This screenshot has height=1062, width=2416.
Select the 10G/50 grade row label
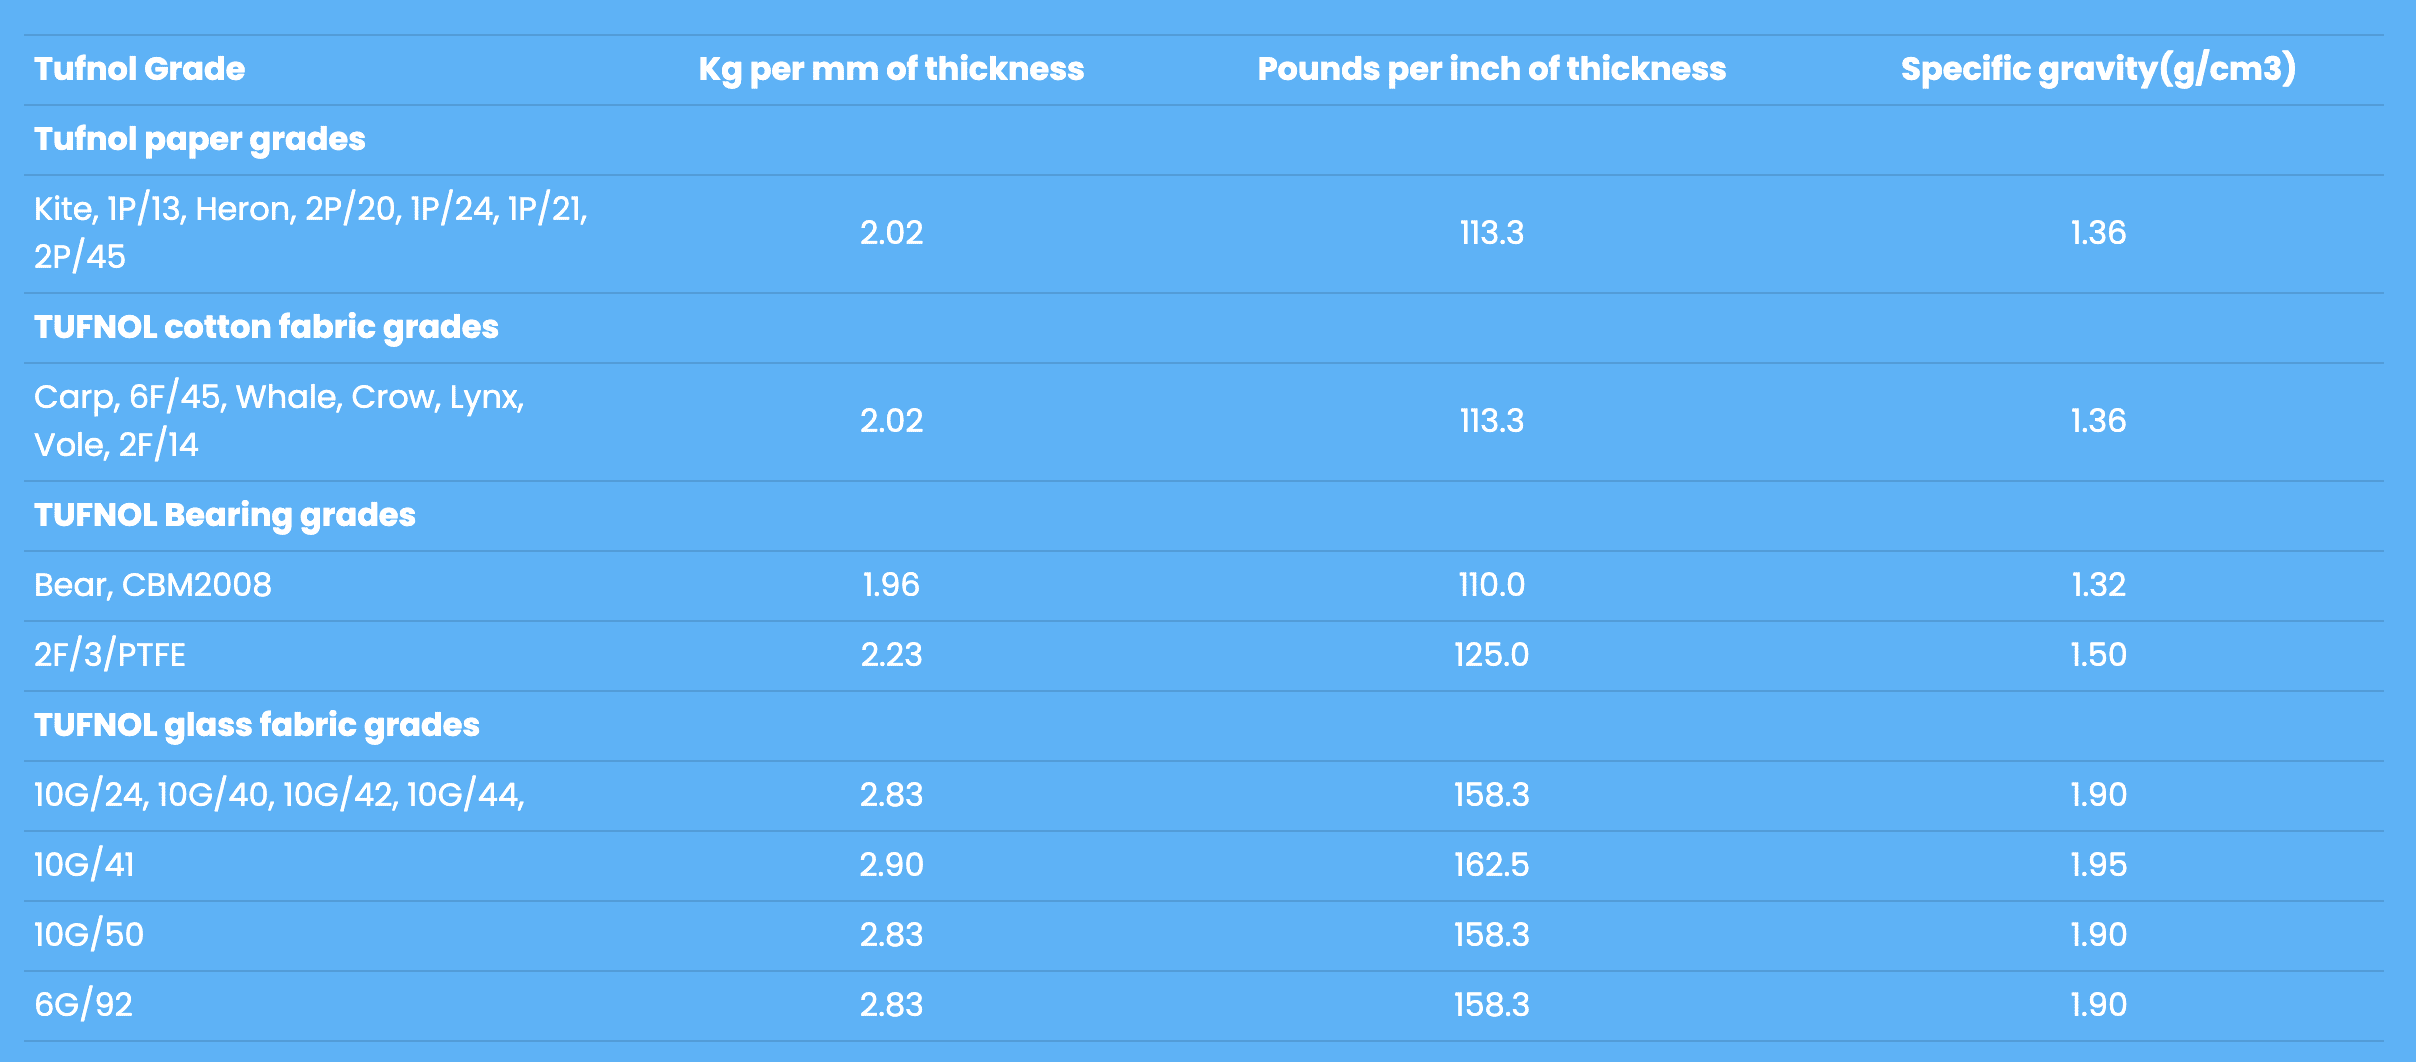tap(89, 935)
